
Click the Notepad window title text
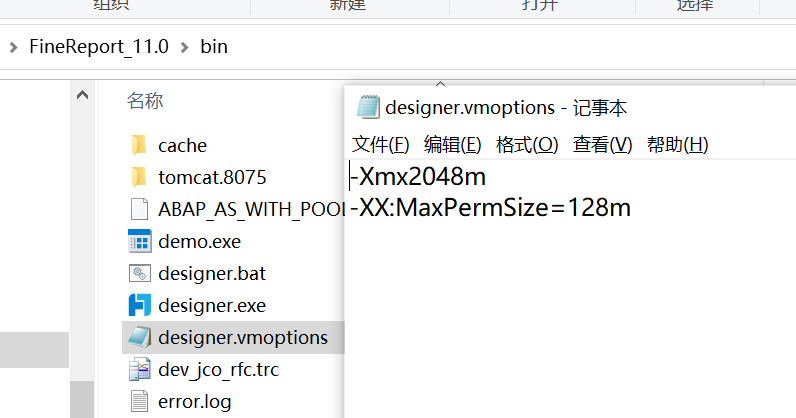tap(506, 108)
